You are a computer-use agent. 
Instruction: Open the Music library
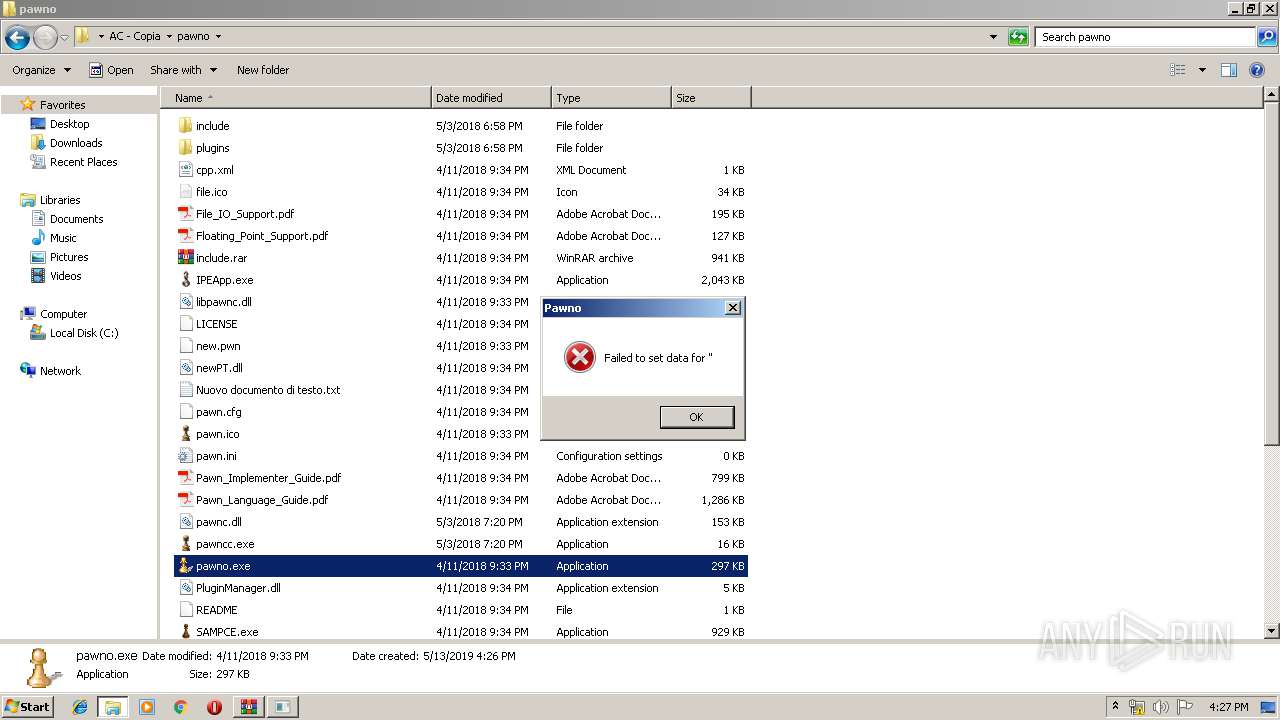click(x=63, y=238)
